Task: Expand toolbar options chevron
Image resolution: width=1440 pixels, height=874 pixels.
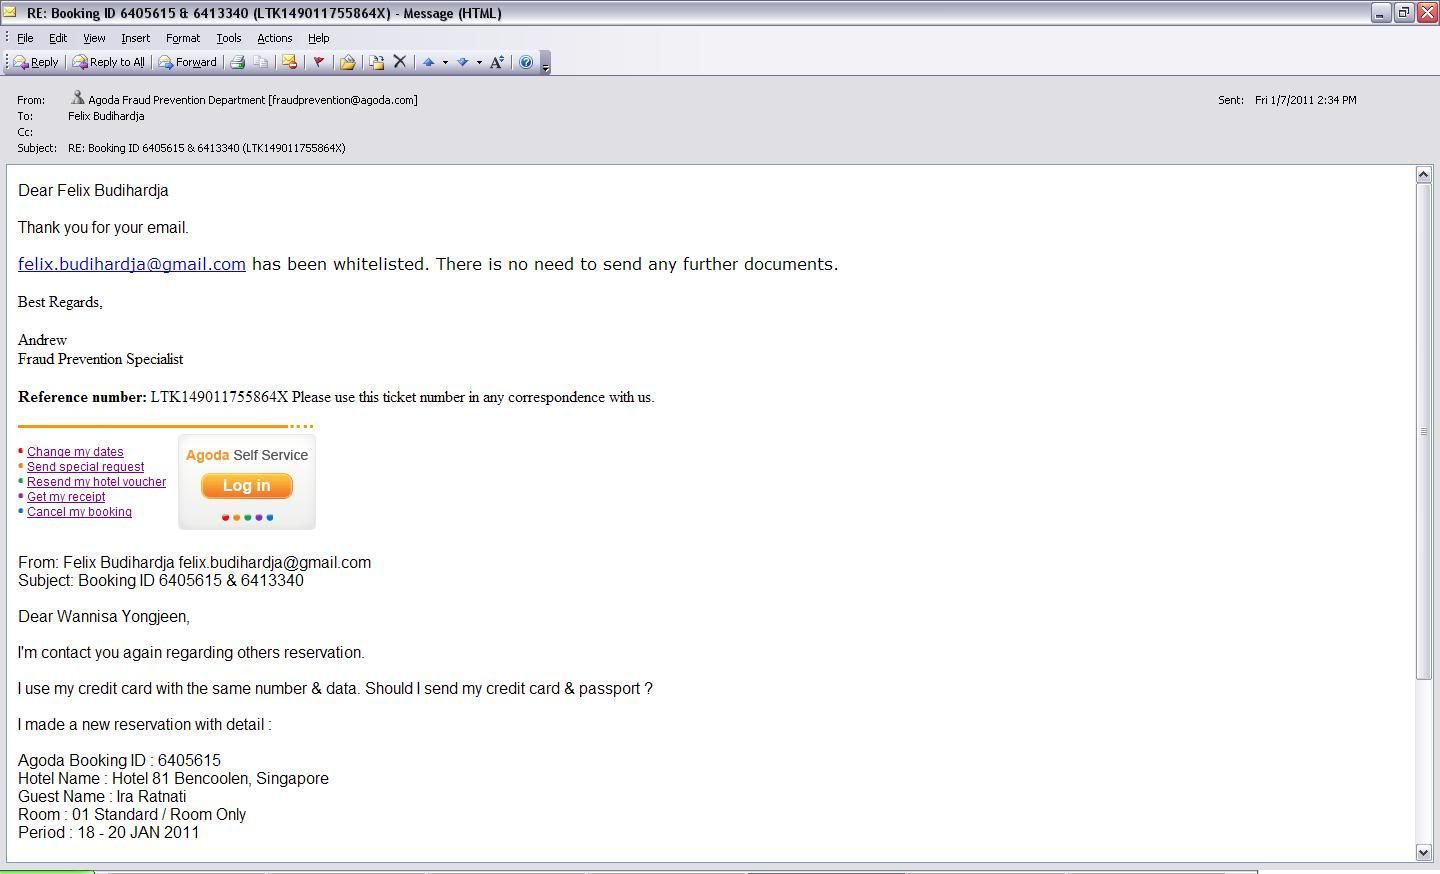Action: click(x=545, y=63)
